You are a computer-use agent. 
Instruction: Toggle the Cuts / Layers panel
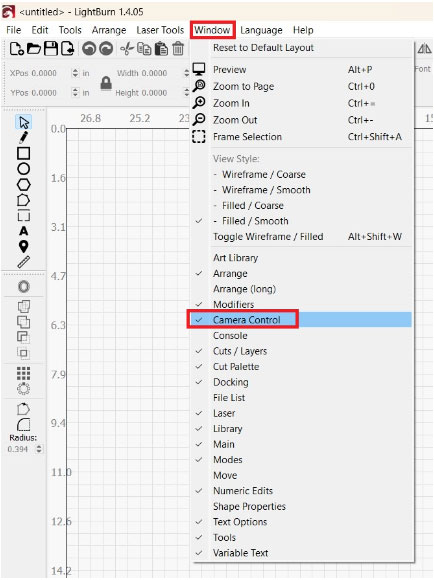coord(300,351)
